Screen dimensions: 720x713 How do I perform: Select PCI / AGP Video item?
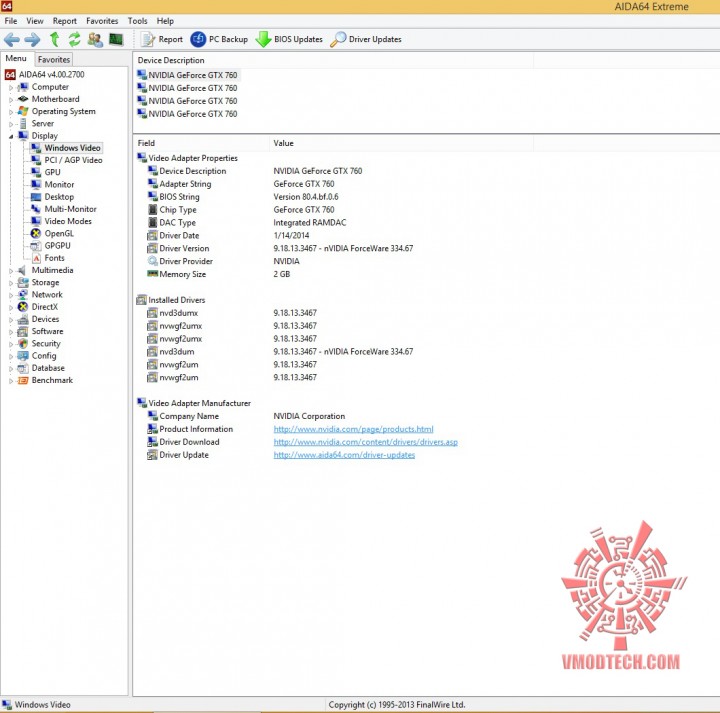tap(73, 160)
